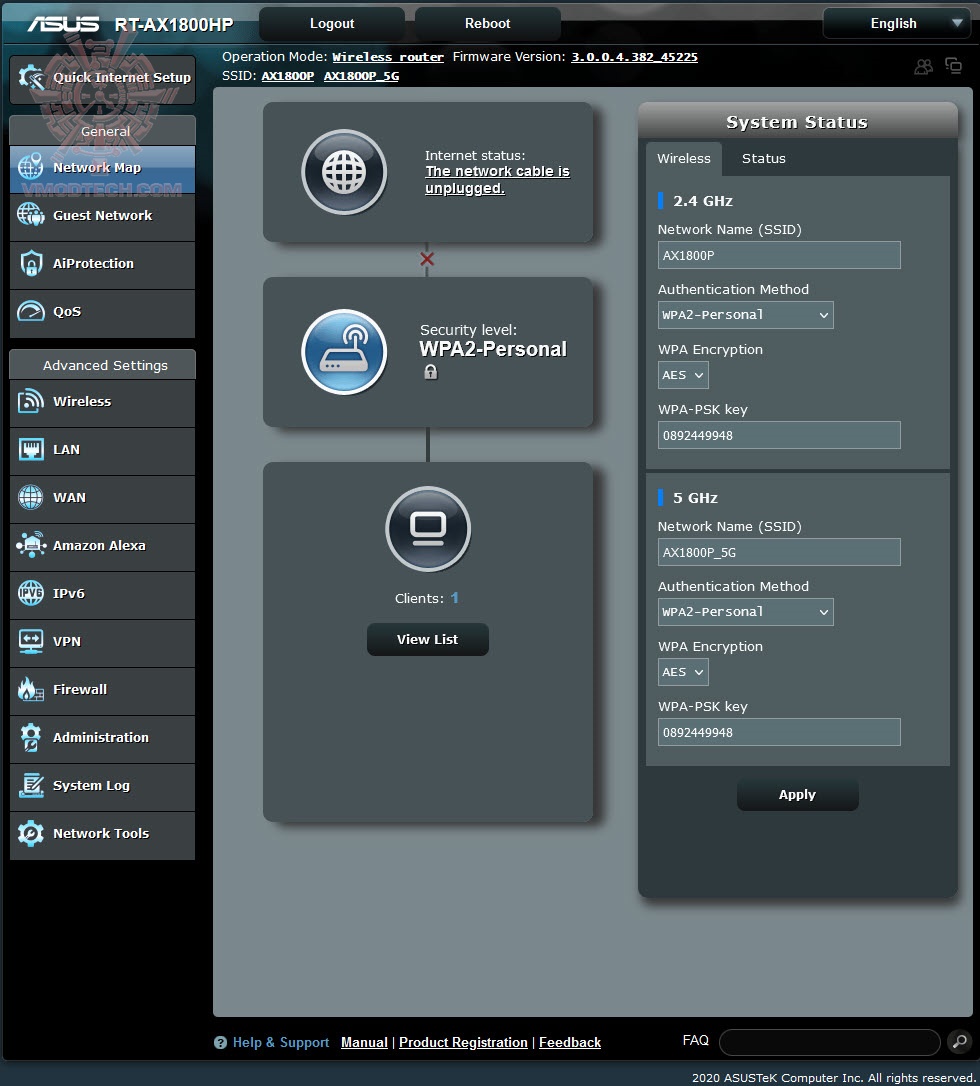This screenshot has width=980, height=1086.
Task: Click the Apply button
Action: point(797,794)
